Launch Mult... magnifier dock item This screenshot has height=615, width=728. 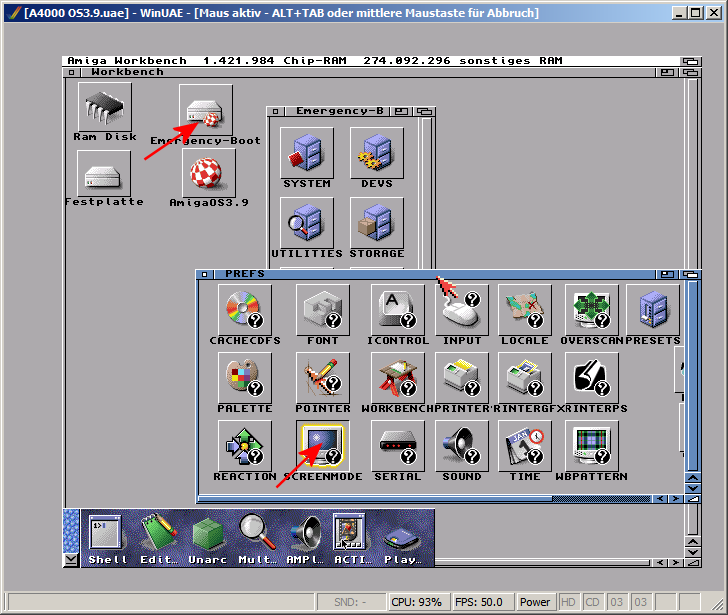click(257, 538)
